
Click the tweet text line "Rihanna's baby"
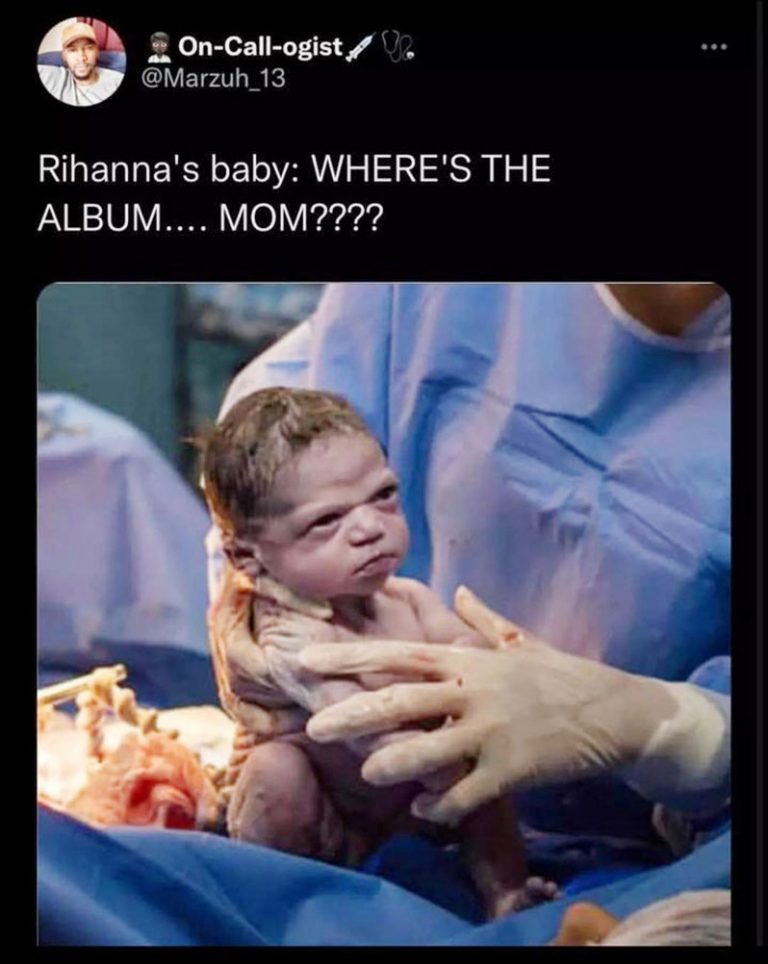click(x=164, y=168)
